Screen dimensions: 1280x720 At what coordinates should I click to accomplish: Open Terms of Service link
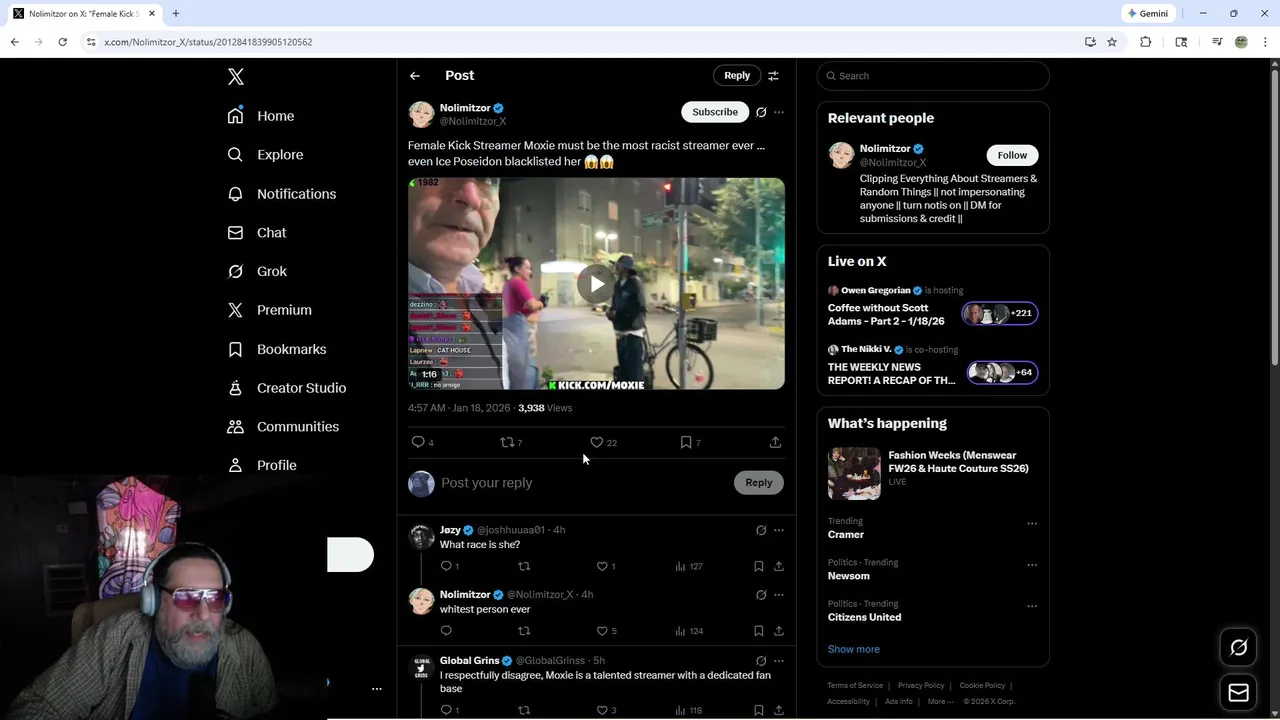pyautogui.click(x=855, y=686)
